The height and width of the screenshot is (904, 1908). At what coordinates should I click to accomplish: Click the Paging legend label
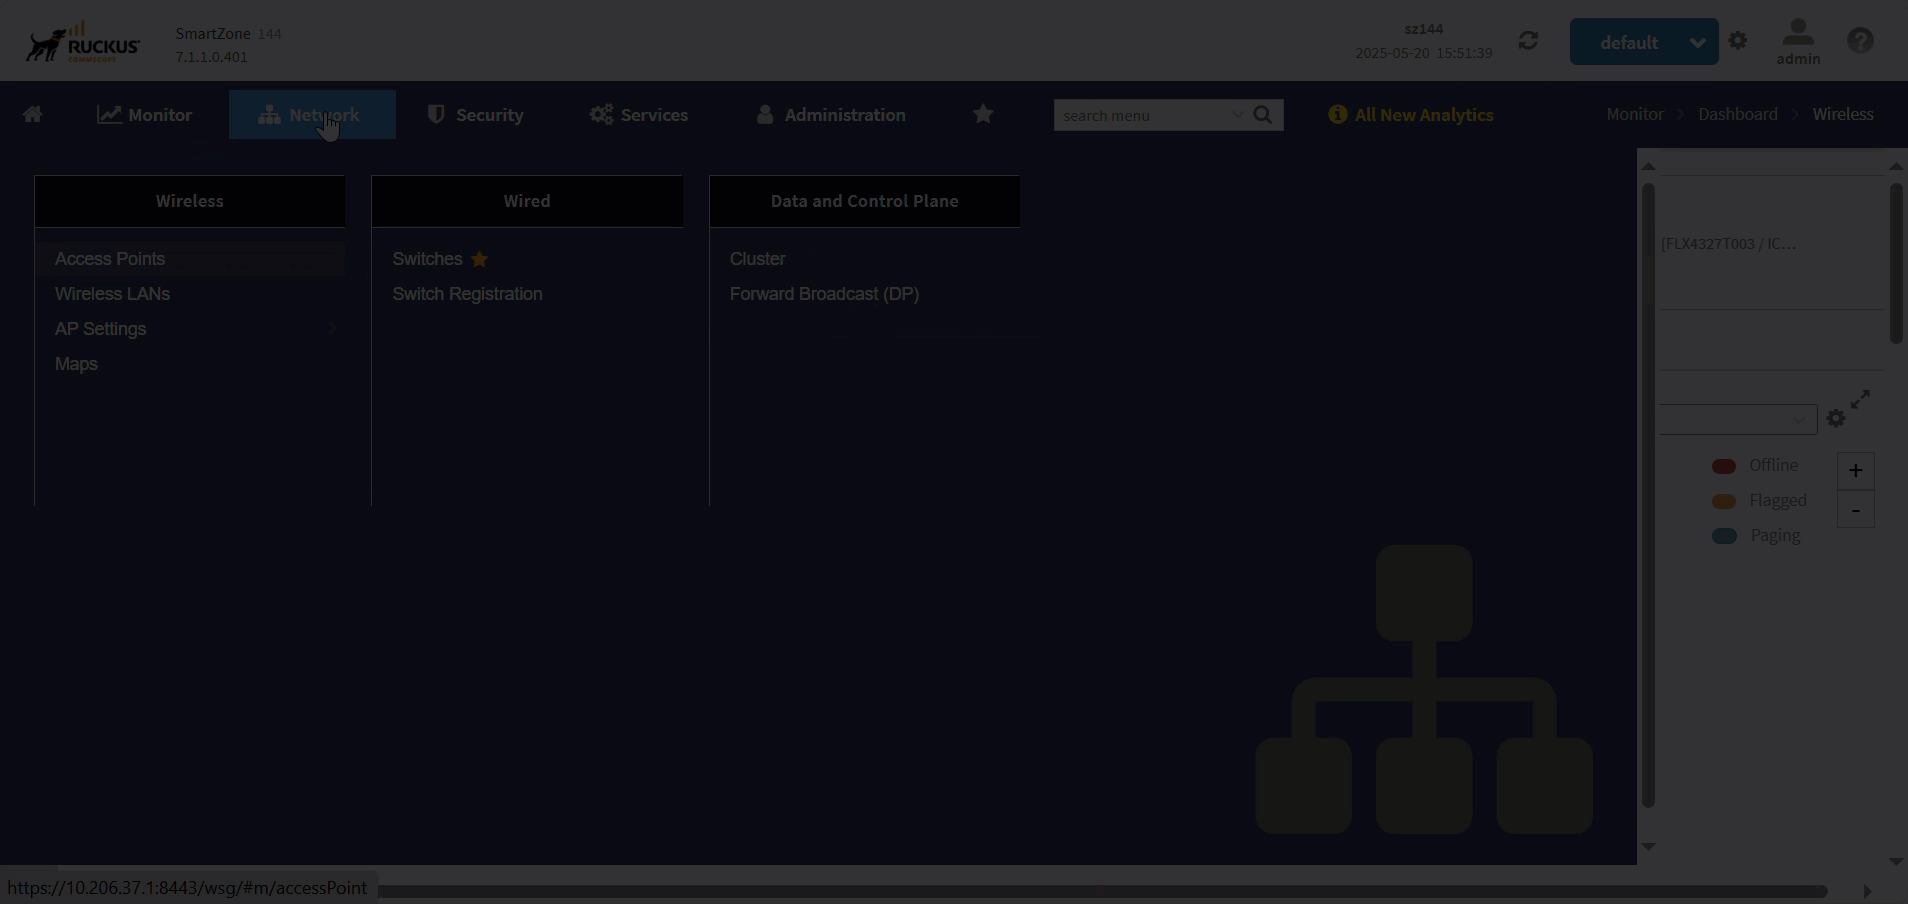pos(1775,536)
